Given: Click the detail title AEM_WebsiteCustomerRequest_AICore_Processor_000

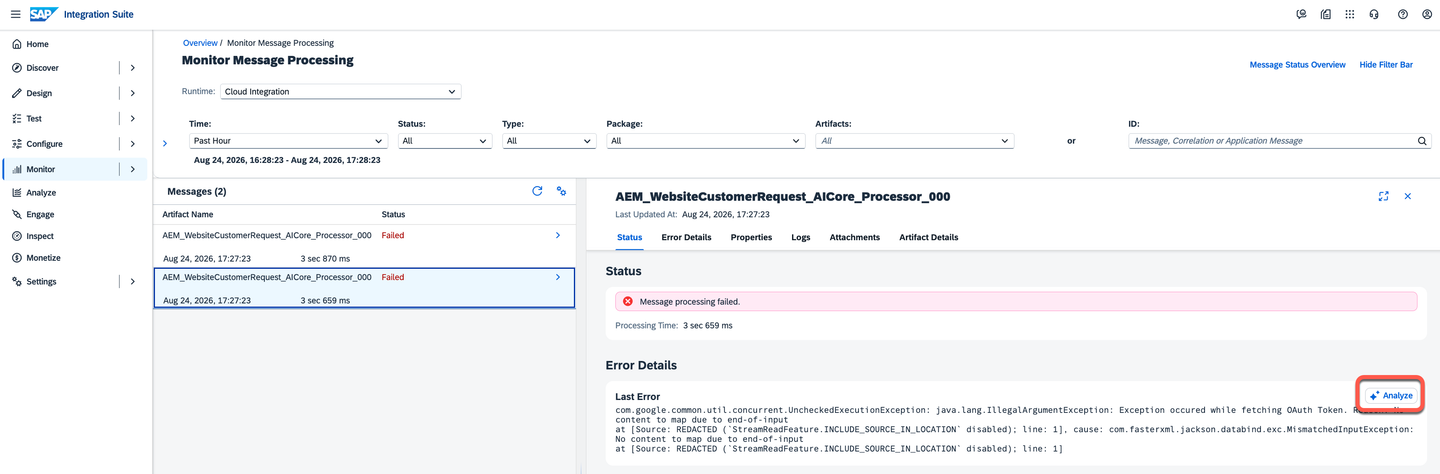Looking at the screenshot, I should click(783, 196).
